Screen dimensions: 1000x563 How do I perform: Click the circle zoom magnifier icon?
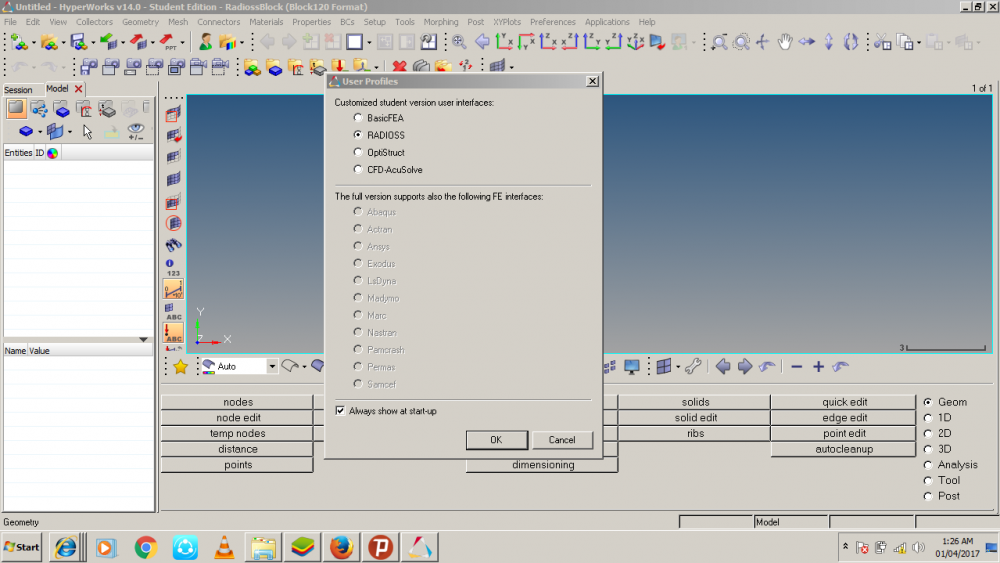pyautogui.click(x=741, y=42)
